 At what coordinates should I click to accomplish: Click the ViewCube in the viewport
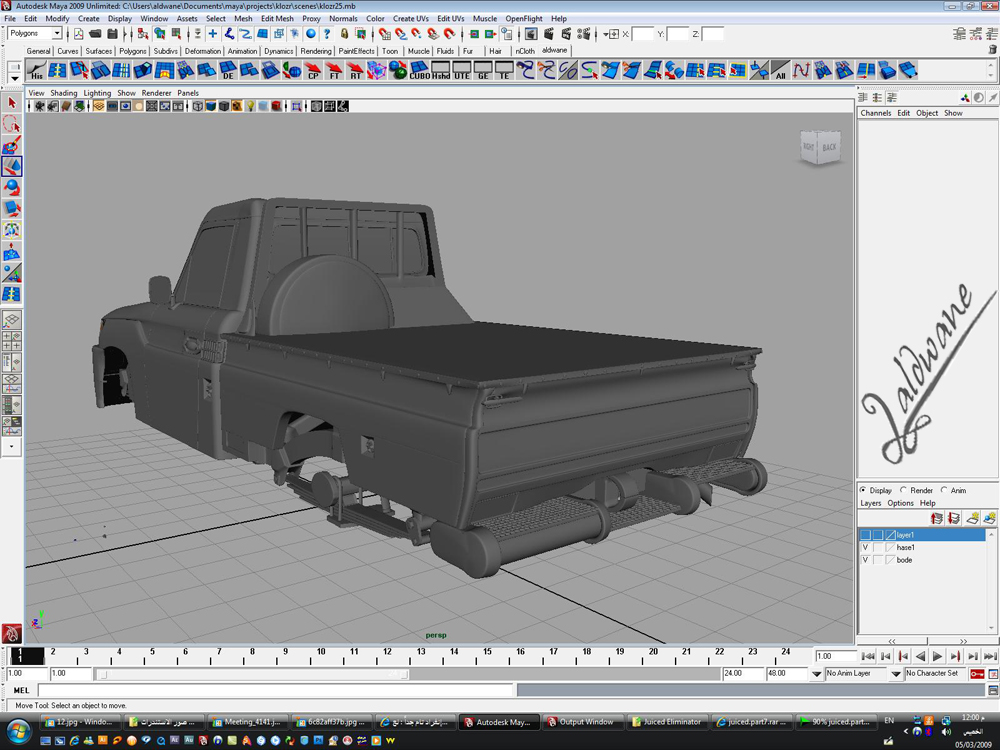(820, 147)
